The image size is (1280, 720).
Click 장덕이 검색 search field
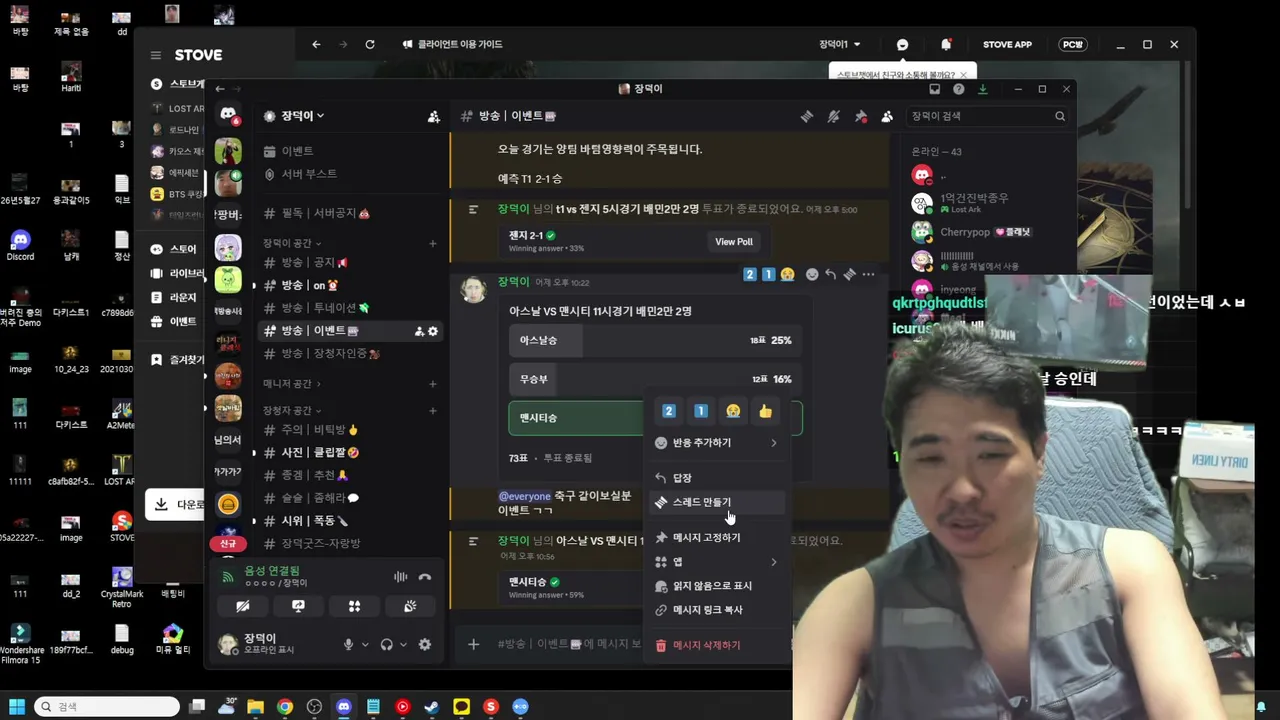988,116
